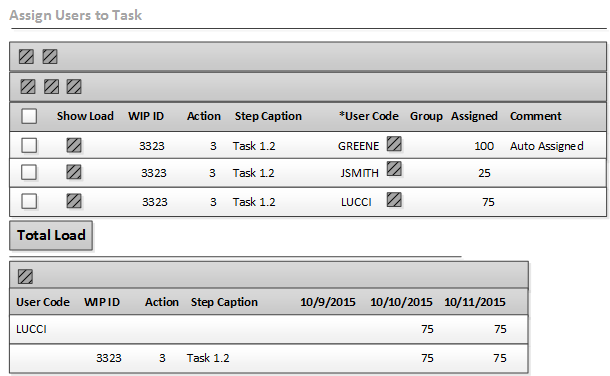Click the Total Load button

click(x=51, y=235)
